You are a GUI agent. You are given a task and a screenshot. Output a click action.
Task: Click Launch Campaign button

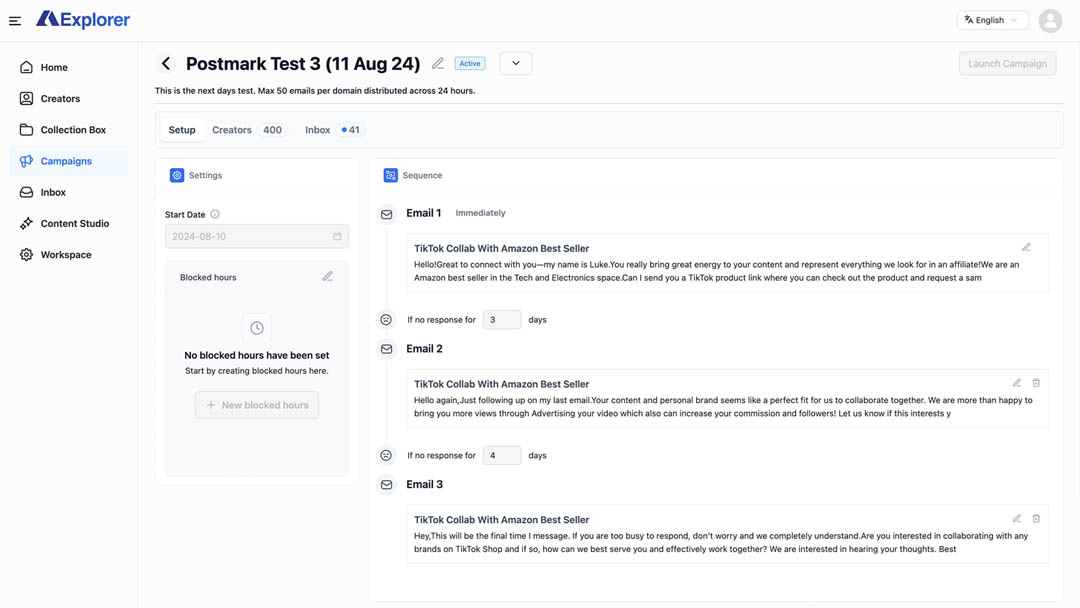coord(1007,64)
